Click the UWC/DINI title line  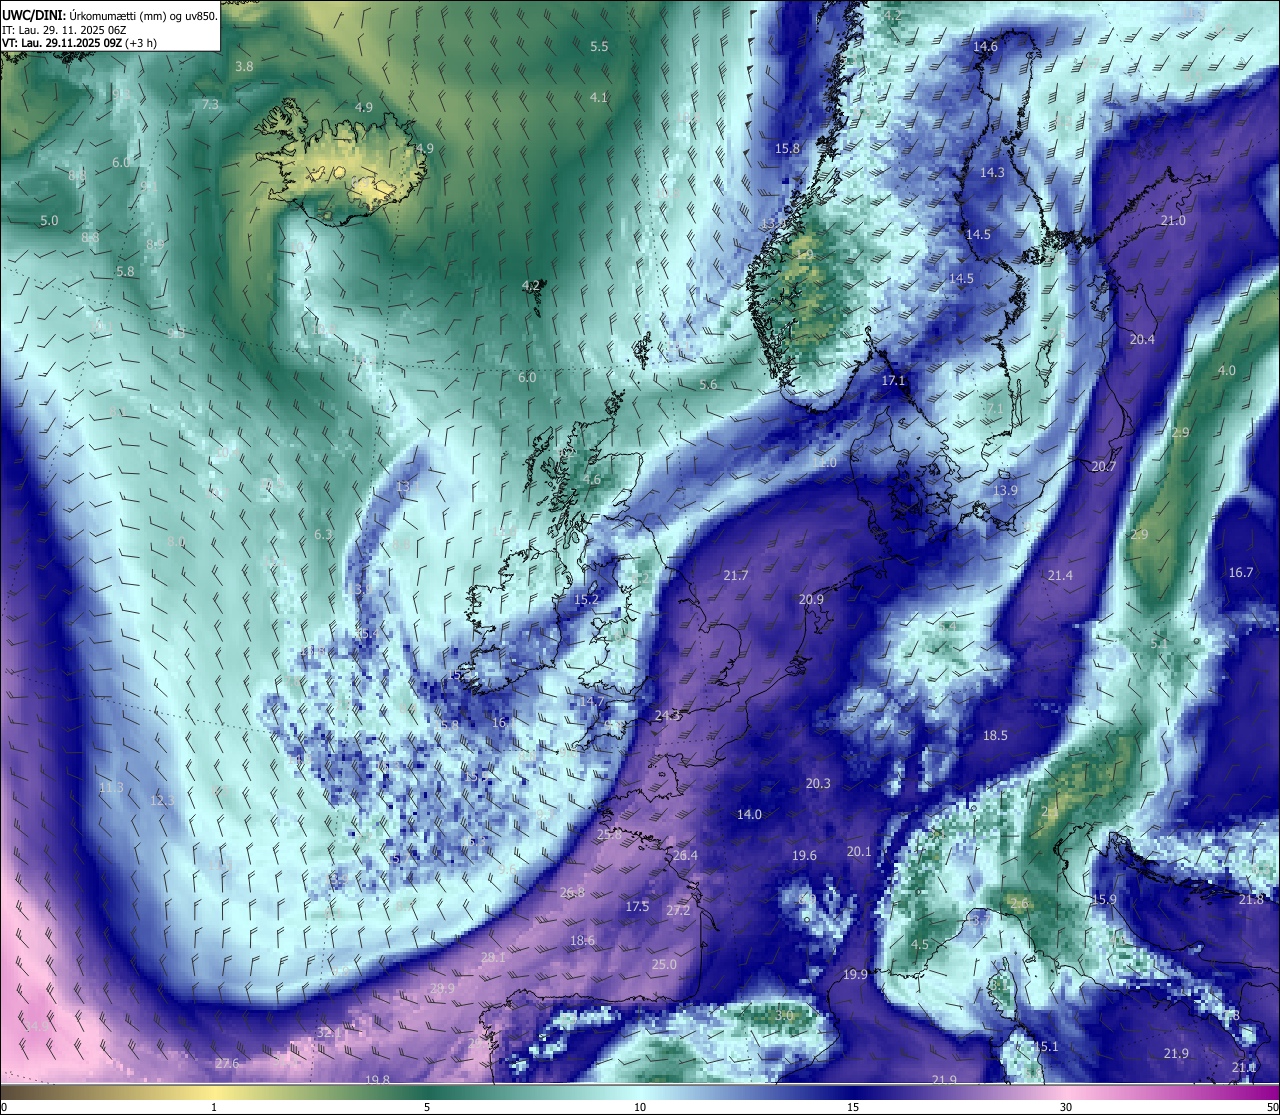pos(110,15)
